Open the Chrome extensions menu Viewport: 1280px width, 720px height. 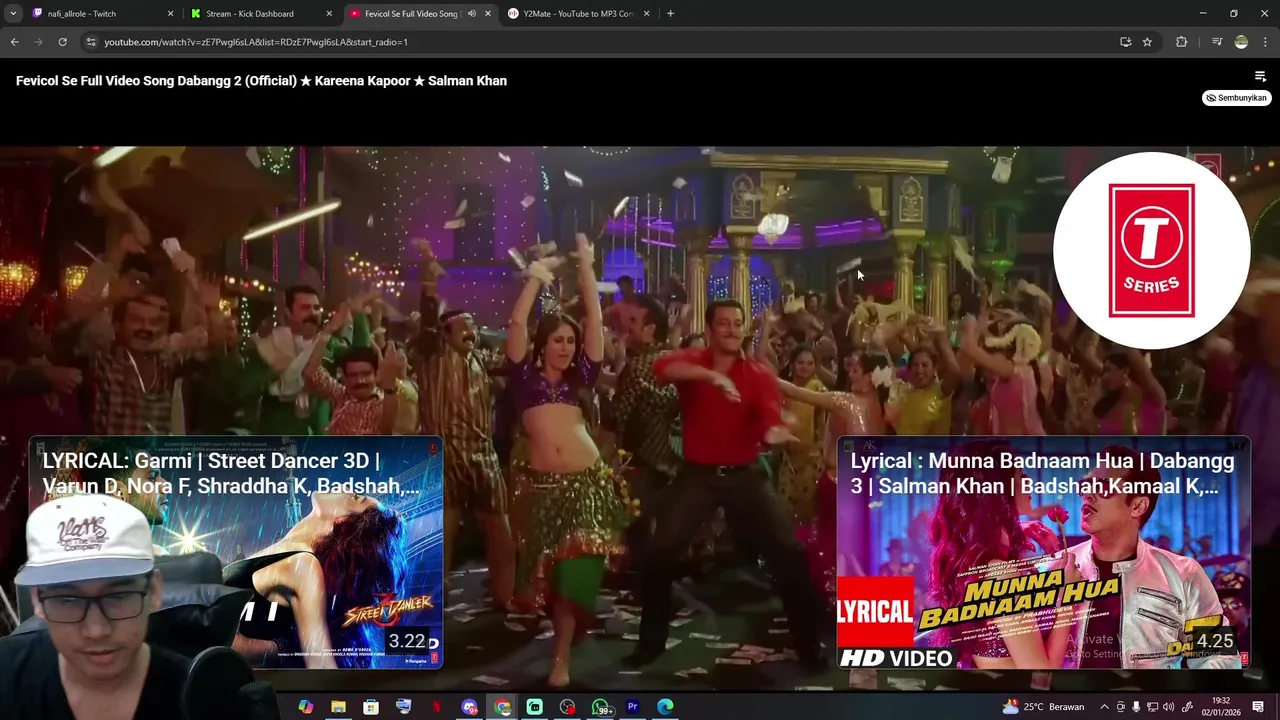(1181, 42)
